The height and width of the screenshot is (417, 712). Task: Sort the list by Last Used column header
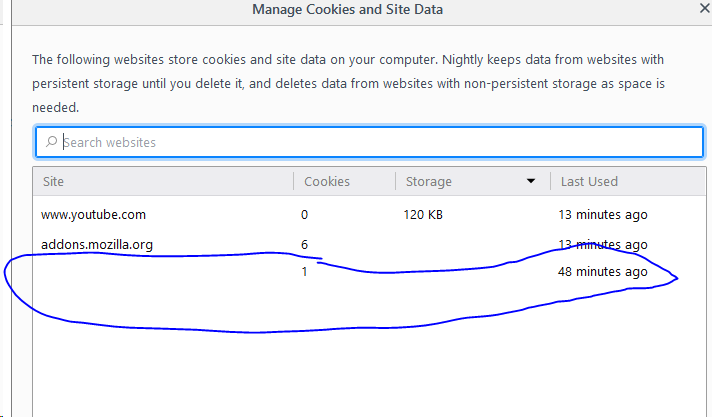(628, 181)
